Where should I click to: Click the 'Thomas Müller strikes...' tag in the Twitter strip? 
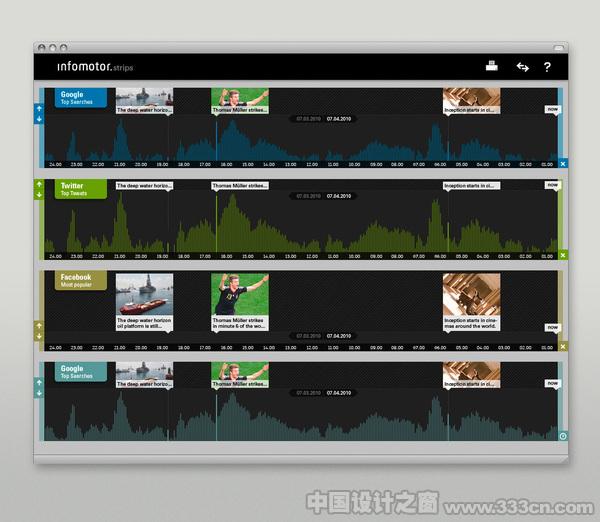[x=240, y=186]
